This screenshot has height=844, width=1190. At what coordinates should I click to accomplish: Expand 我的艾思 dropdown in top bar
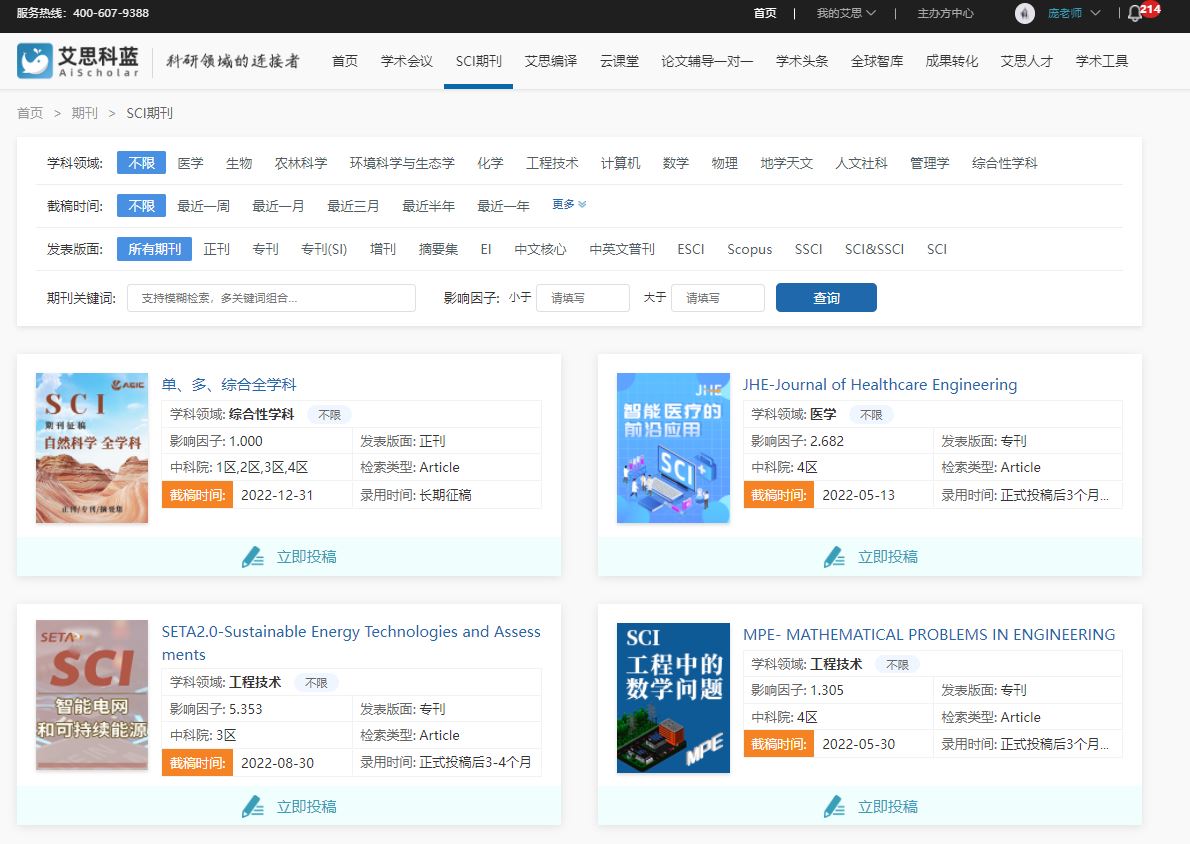pos(846,13)
